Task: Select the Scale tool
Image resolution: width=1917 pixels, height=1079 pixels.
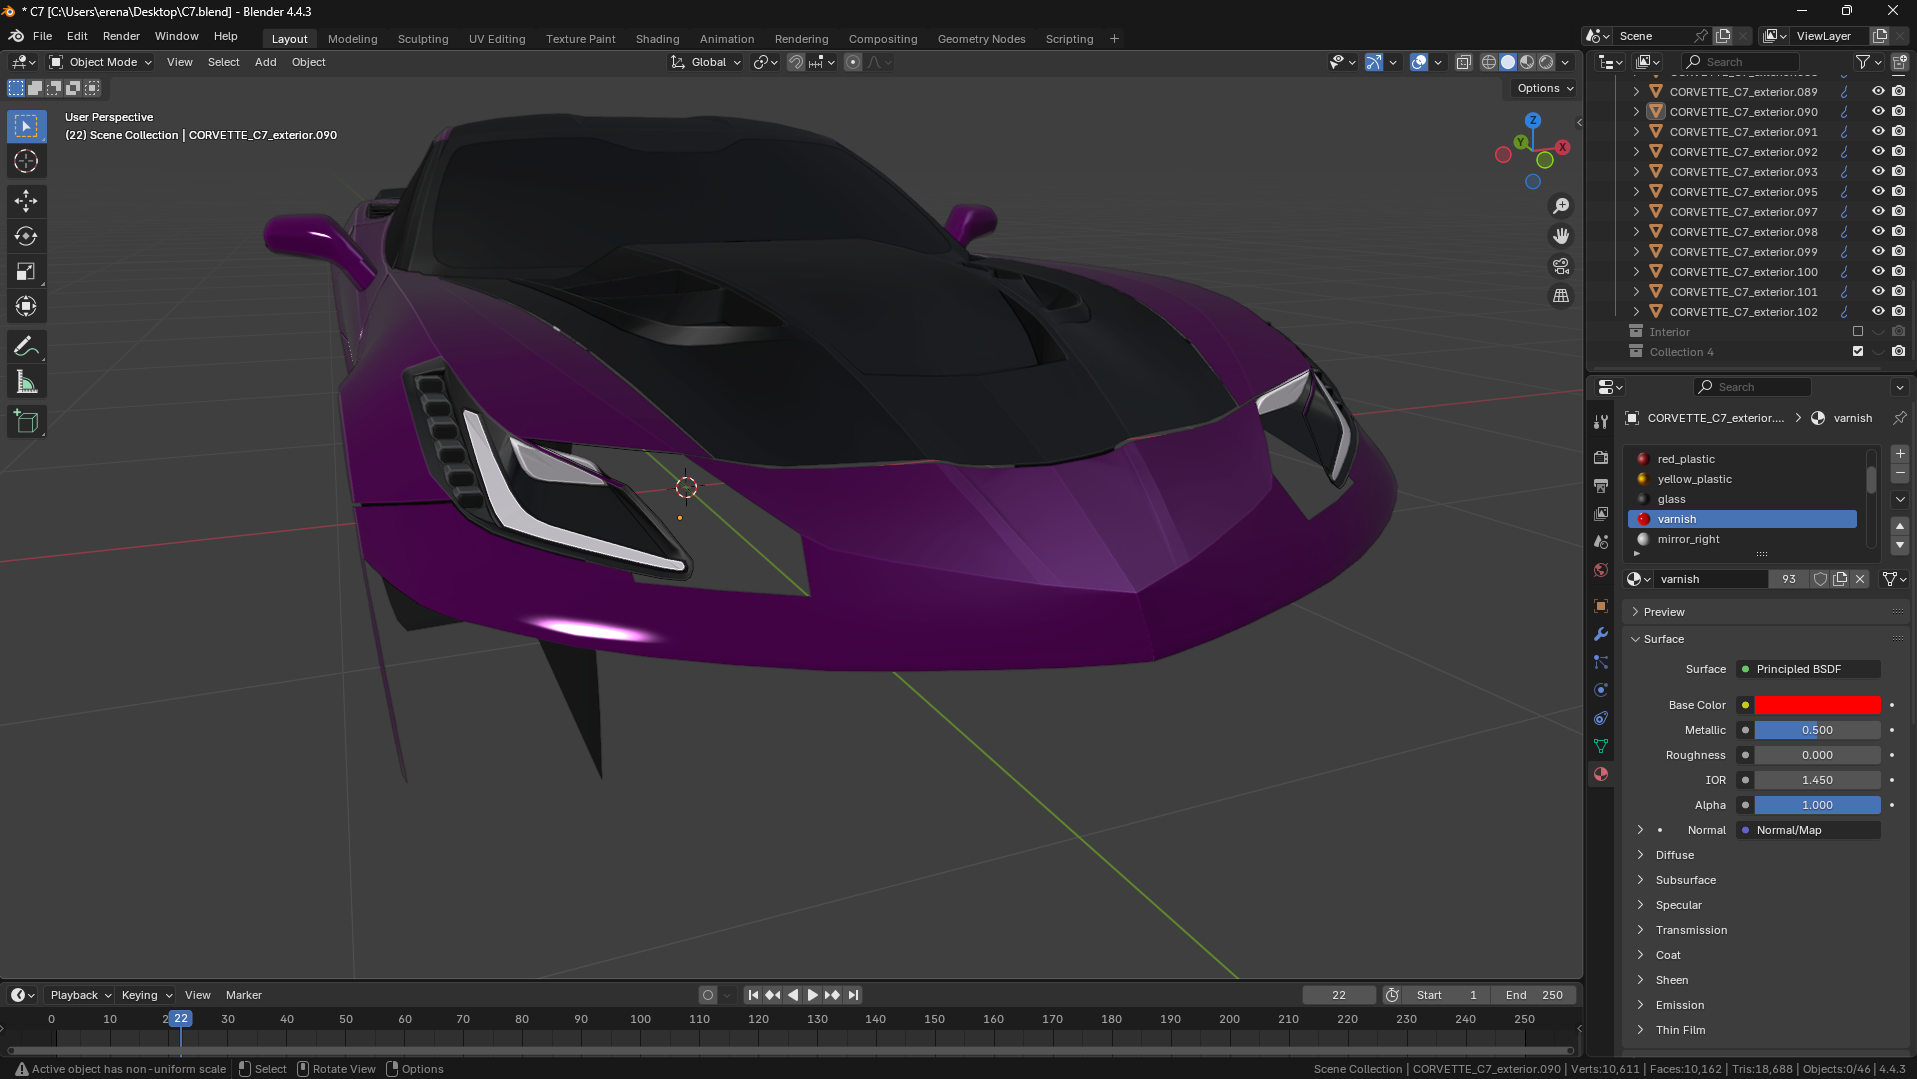Action: (x=26, y=272)
